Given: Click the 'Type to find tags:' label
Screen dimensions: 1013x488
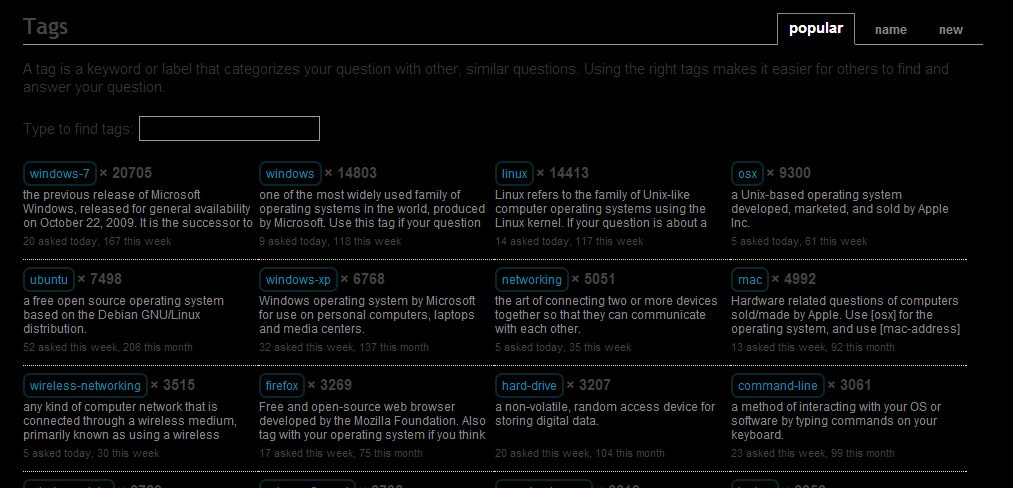Looking at the screenshot, I should coord(78,129).
